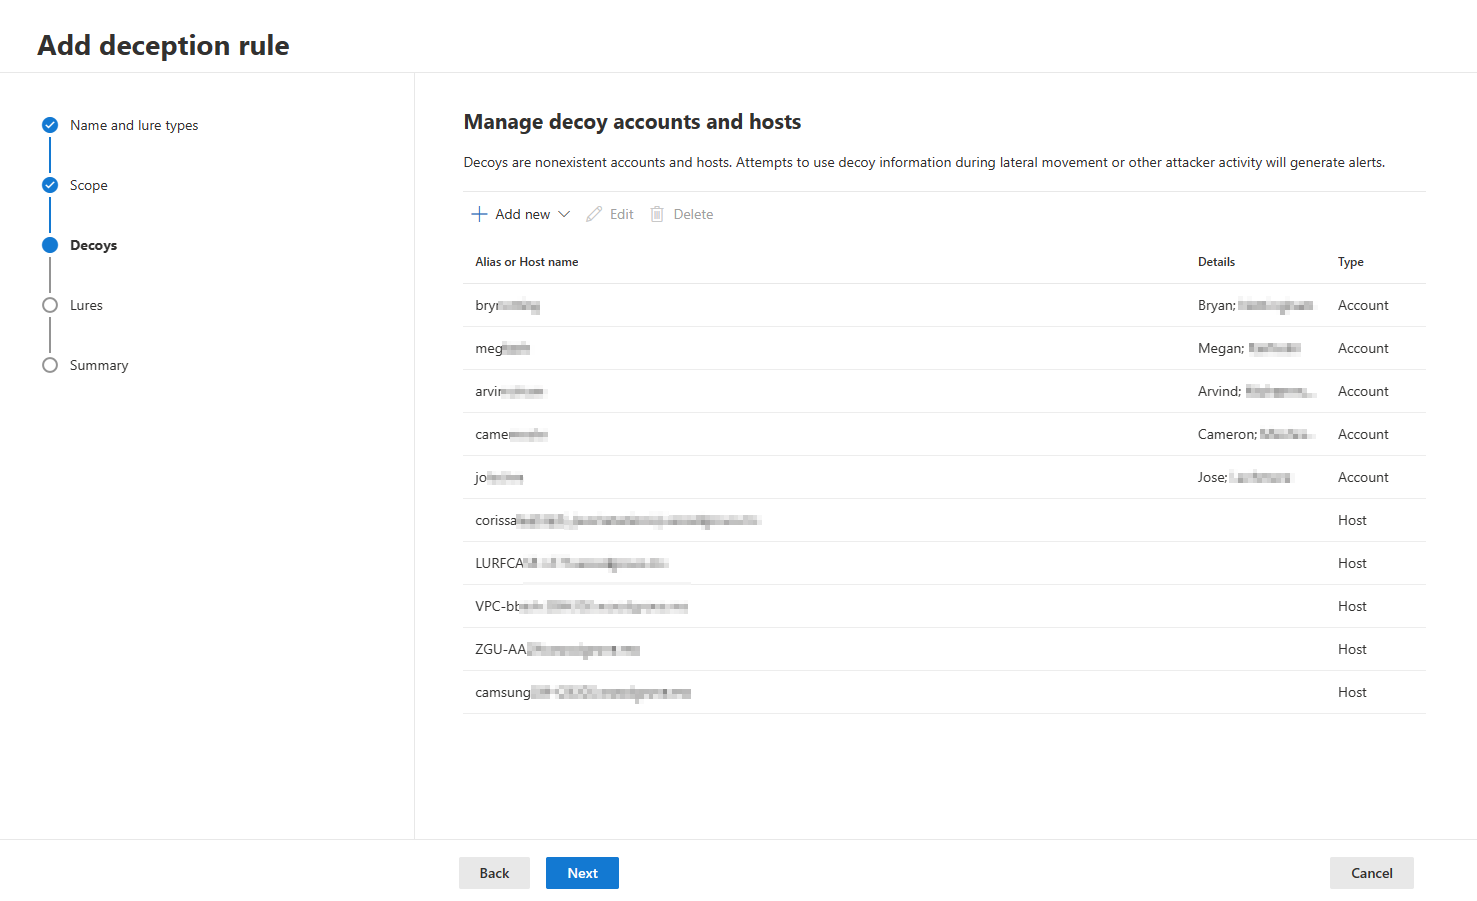Screen dimensions: 1477x901
Task: Click the plus icon beside Add new
Action: (479, 214)
